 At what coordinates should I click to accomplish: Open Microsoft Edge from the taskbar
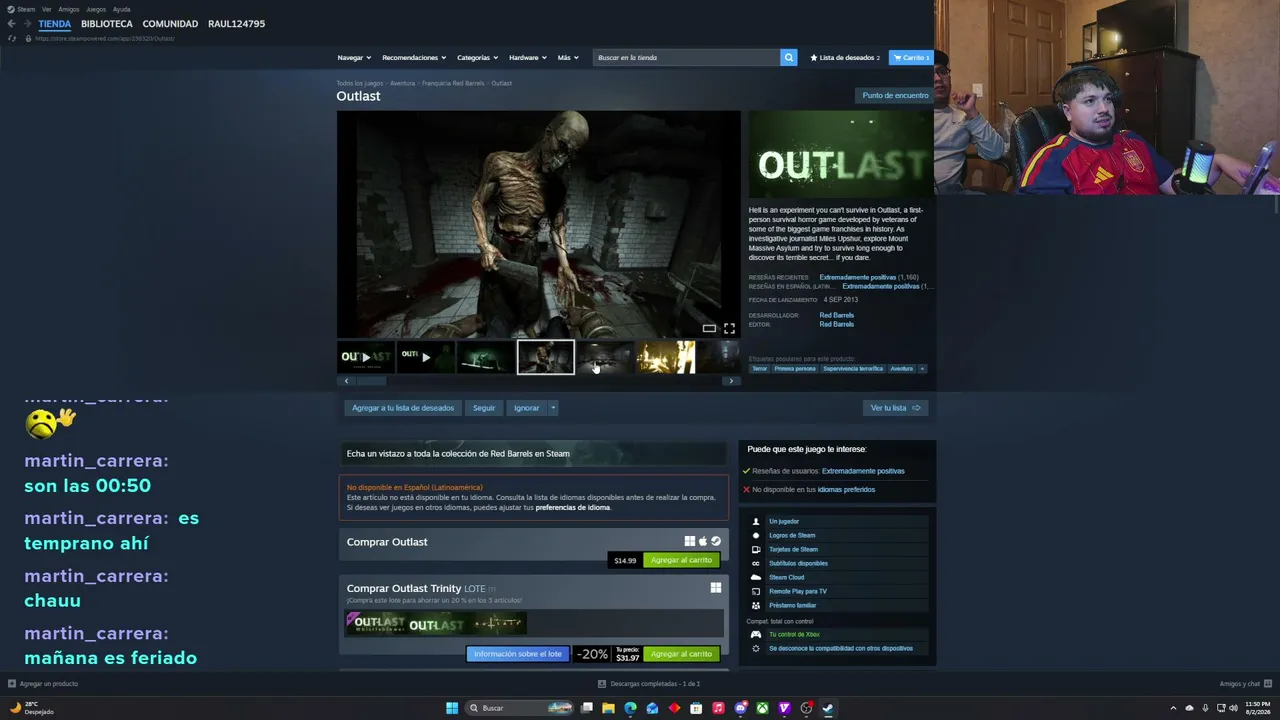coord(630,708)
